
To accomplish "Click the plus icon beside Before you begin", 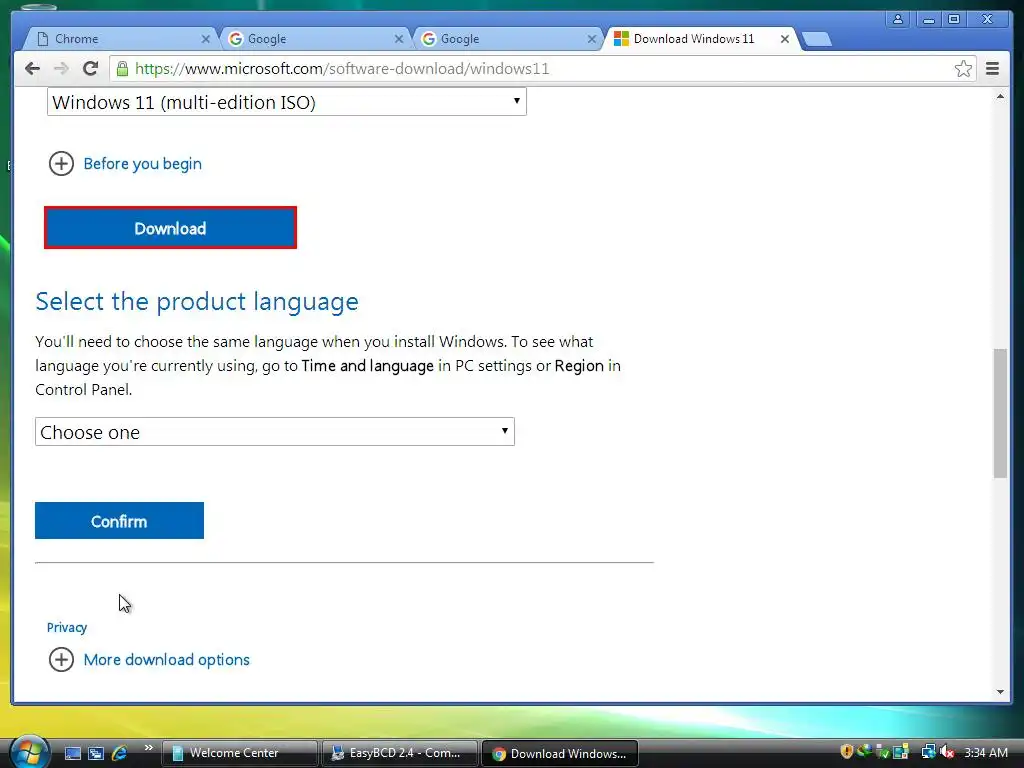I will [61, 163].
